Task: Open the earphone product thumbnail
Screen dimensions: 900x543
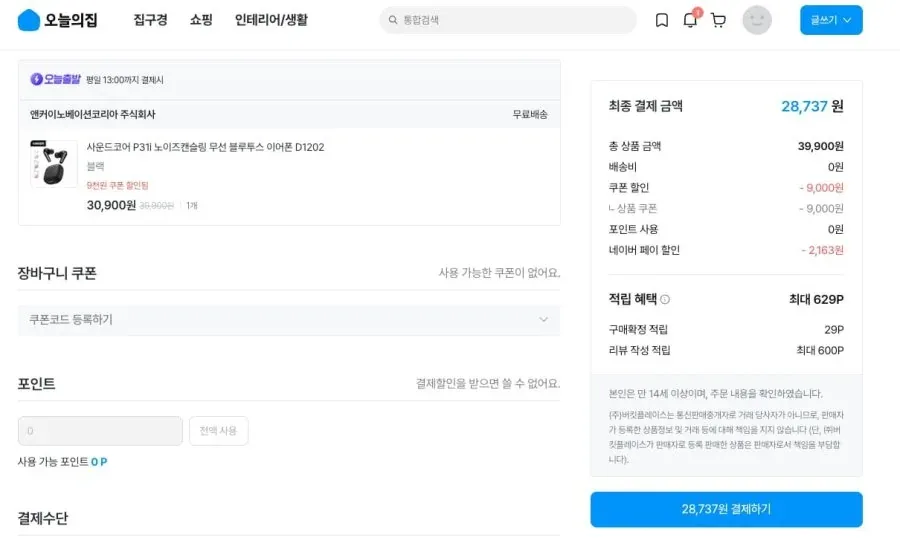Action: 54,164
